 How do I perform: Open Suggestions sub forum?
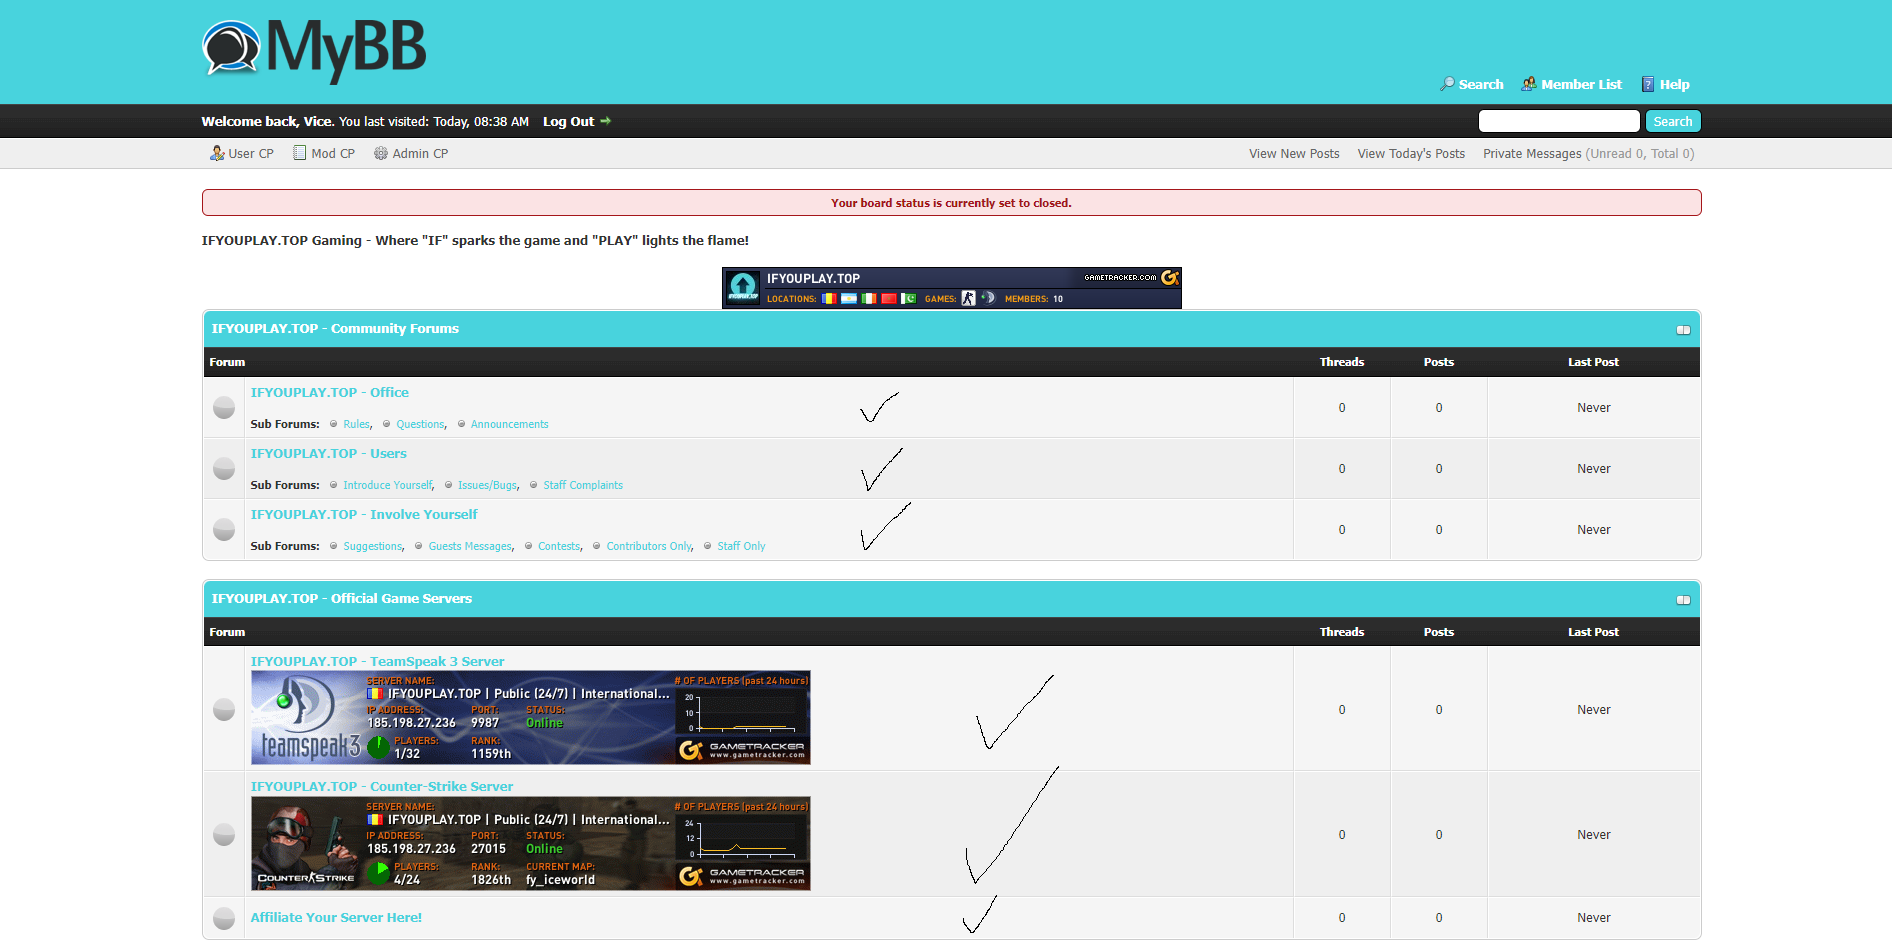[x=373, y=547]
